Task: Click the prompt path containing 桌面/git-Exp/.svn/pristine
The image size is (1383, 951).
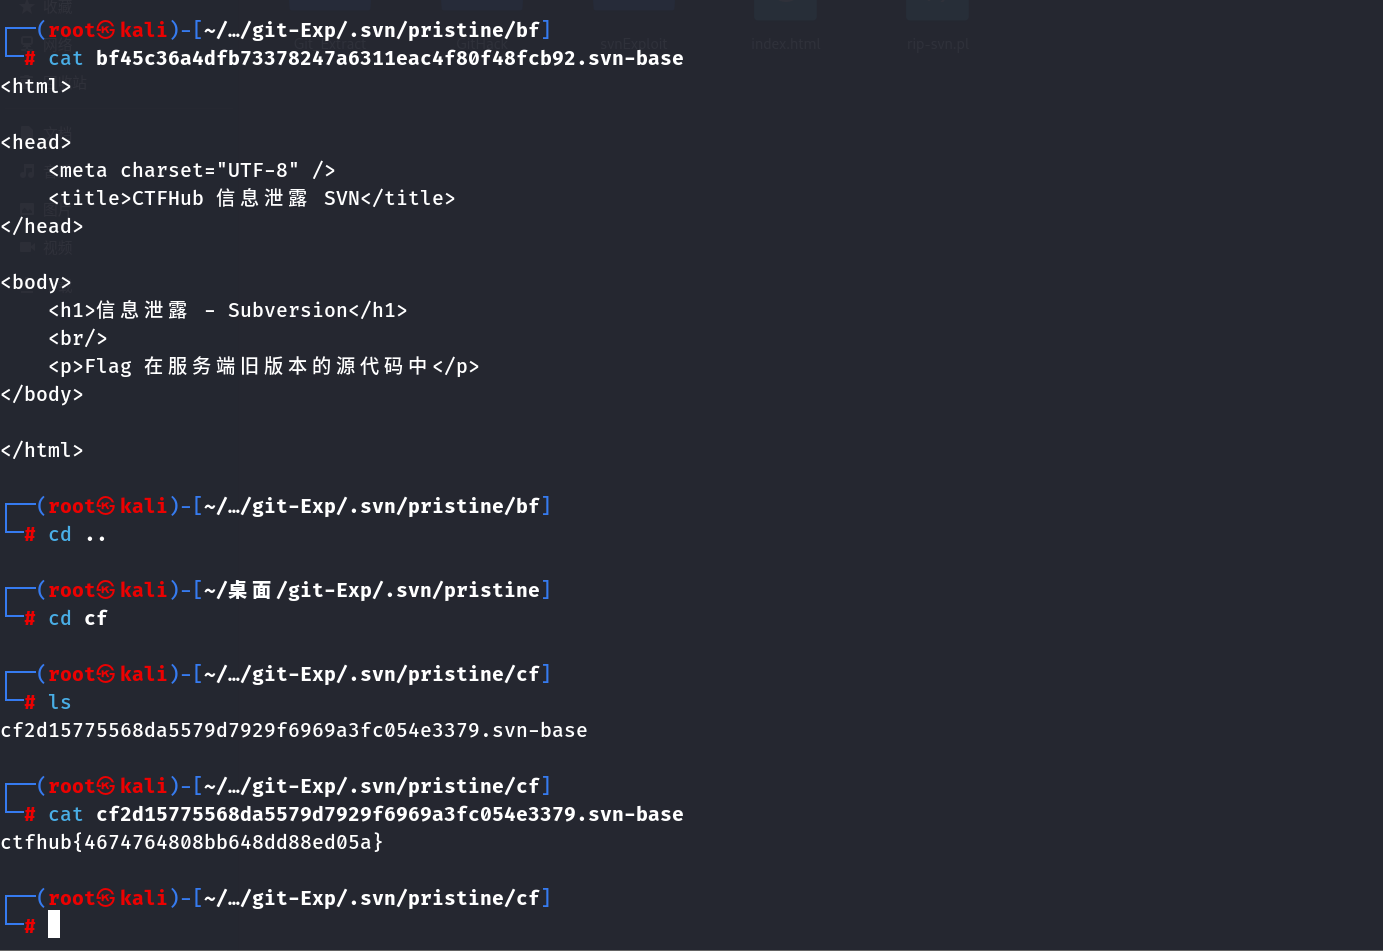Action: tap(372, 590)
